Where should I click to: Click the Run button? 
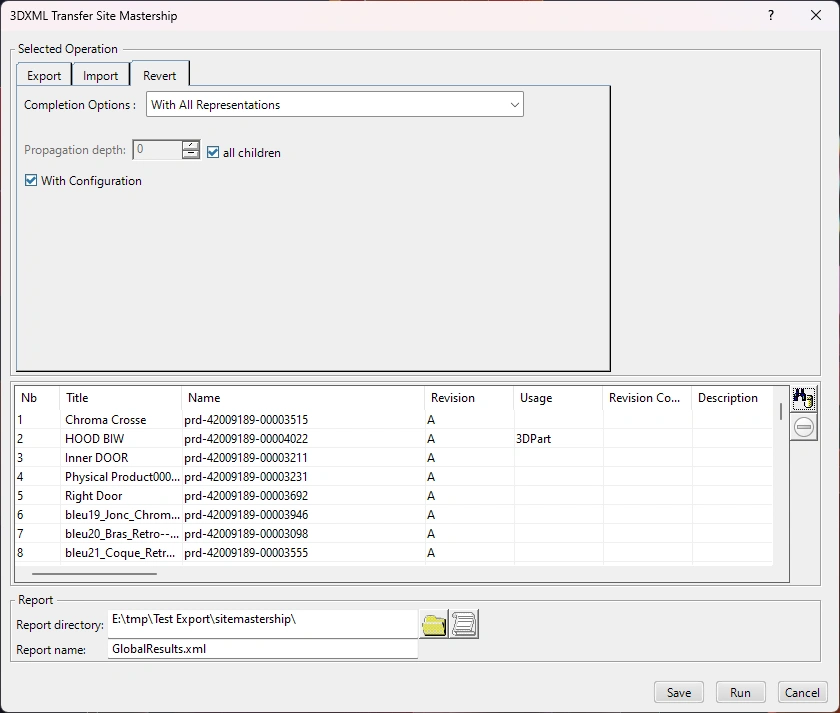click(740, 693)
